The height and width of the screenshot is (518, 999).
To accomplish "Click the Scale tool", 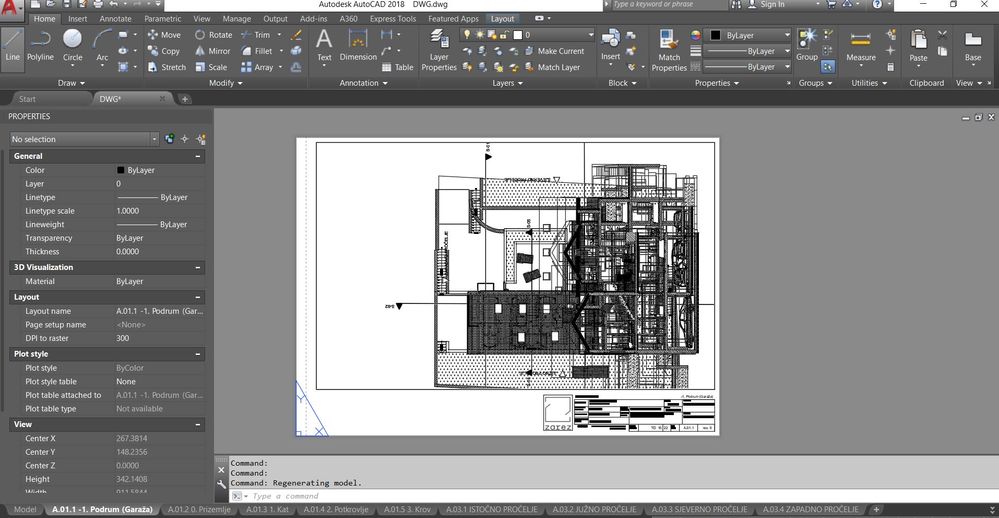I will [x=211, y=67].
